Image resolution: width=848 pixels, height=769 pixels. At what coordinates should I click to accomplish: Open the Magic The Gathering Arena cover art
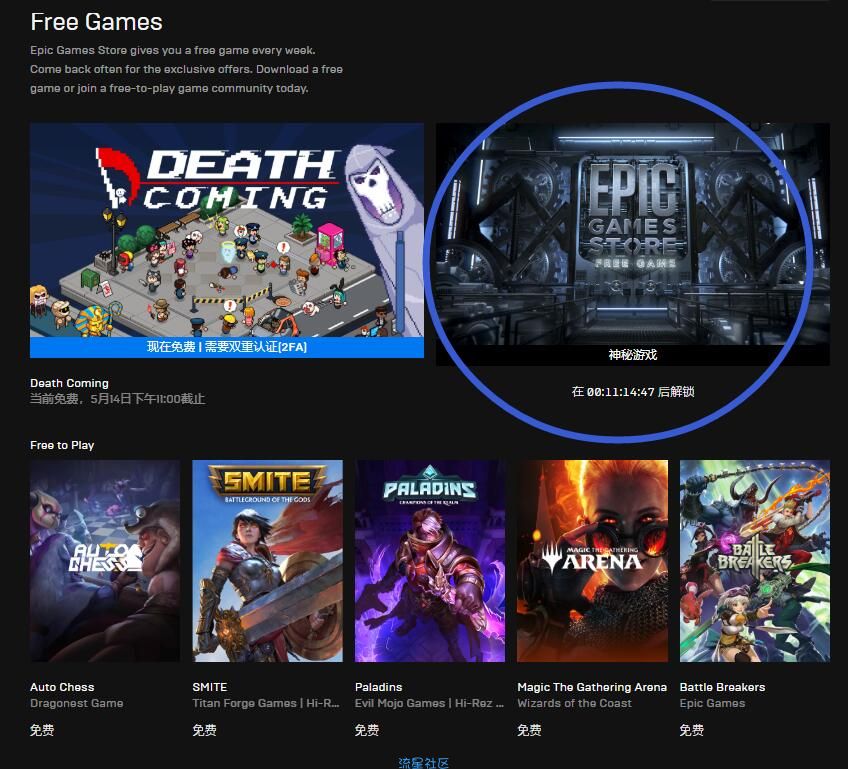click(x=592, y=561)
